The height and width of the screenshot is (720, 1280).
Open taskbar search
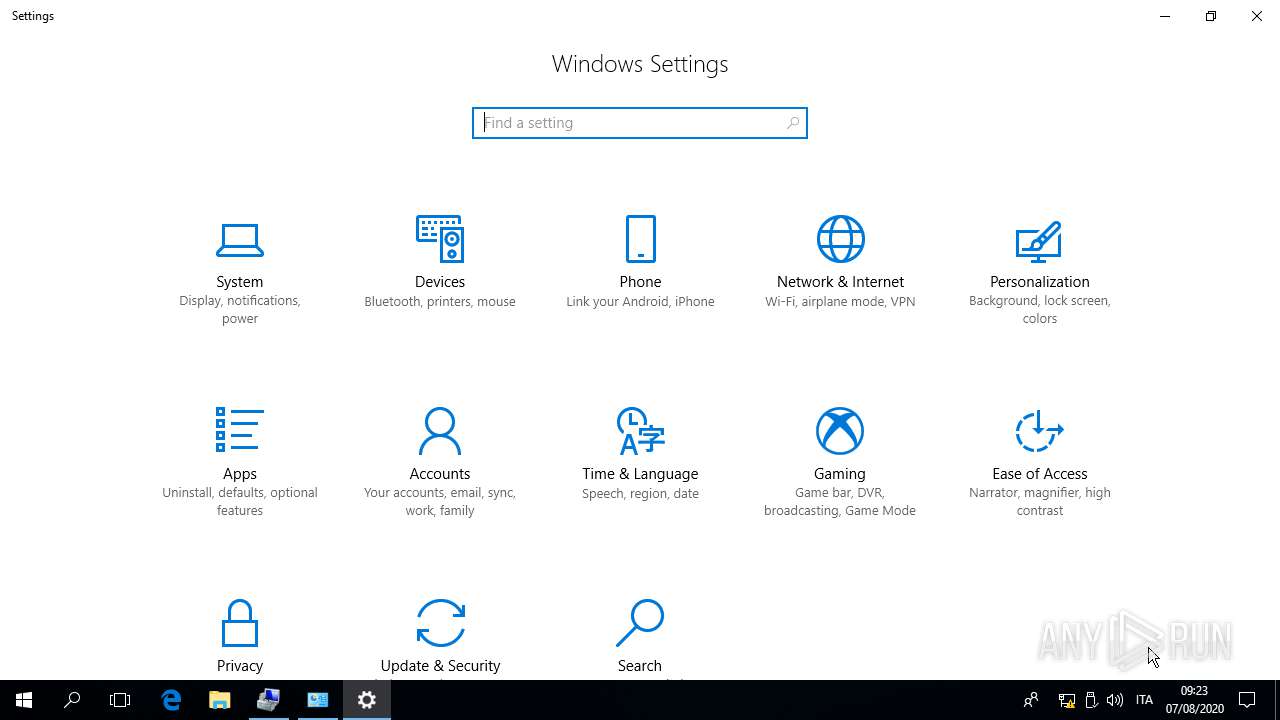click(72, 700)
